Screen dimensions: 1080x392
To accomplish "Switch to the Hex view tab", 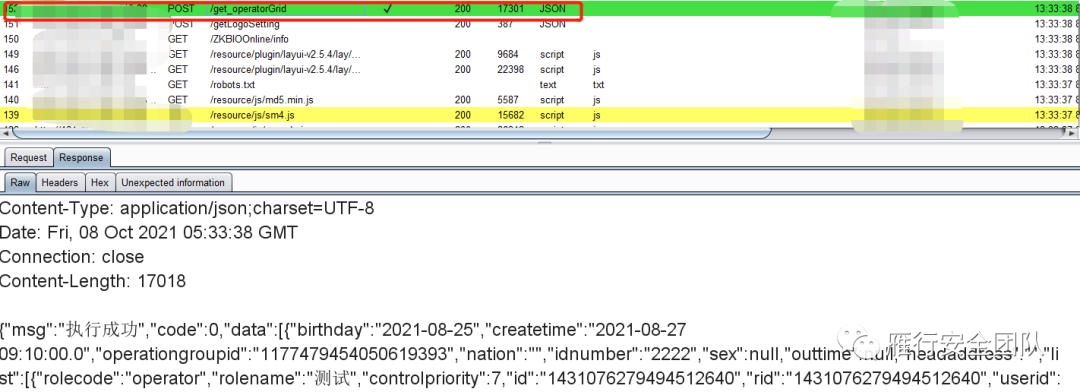I will 100,183.
